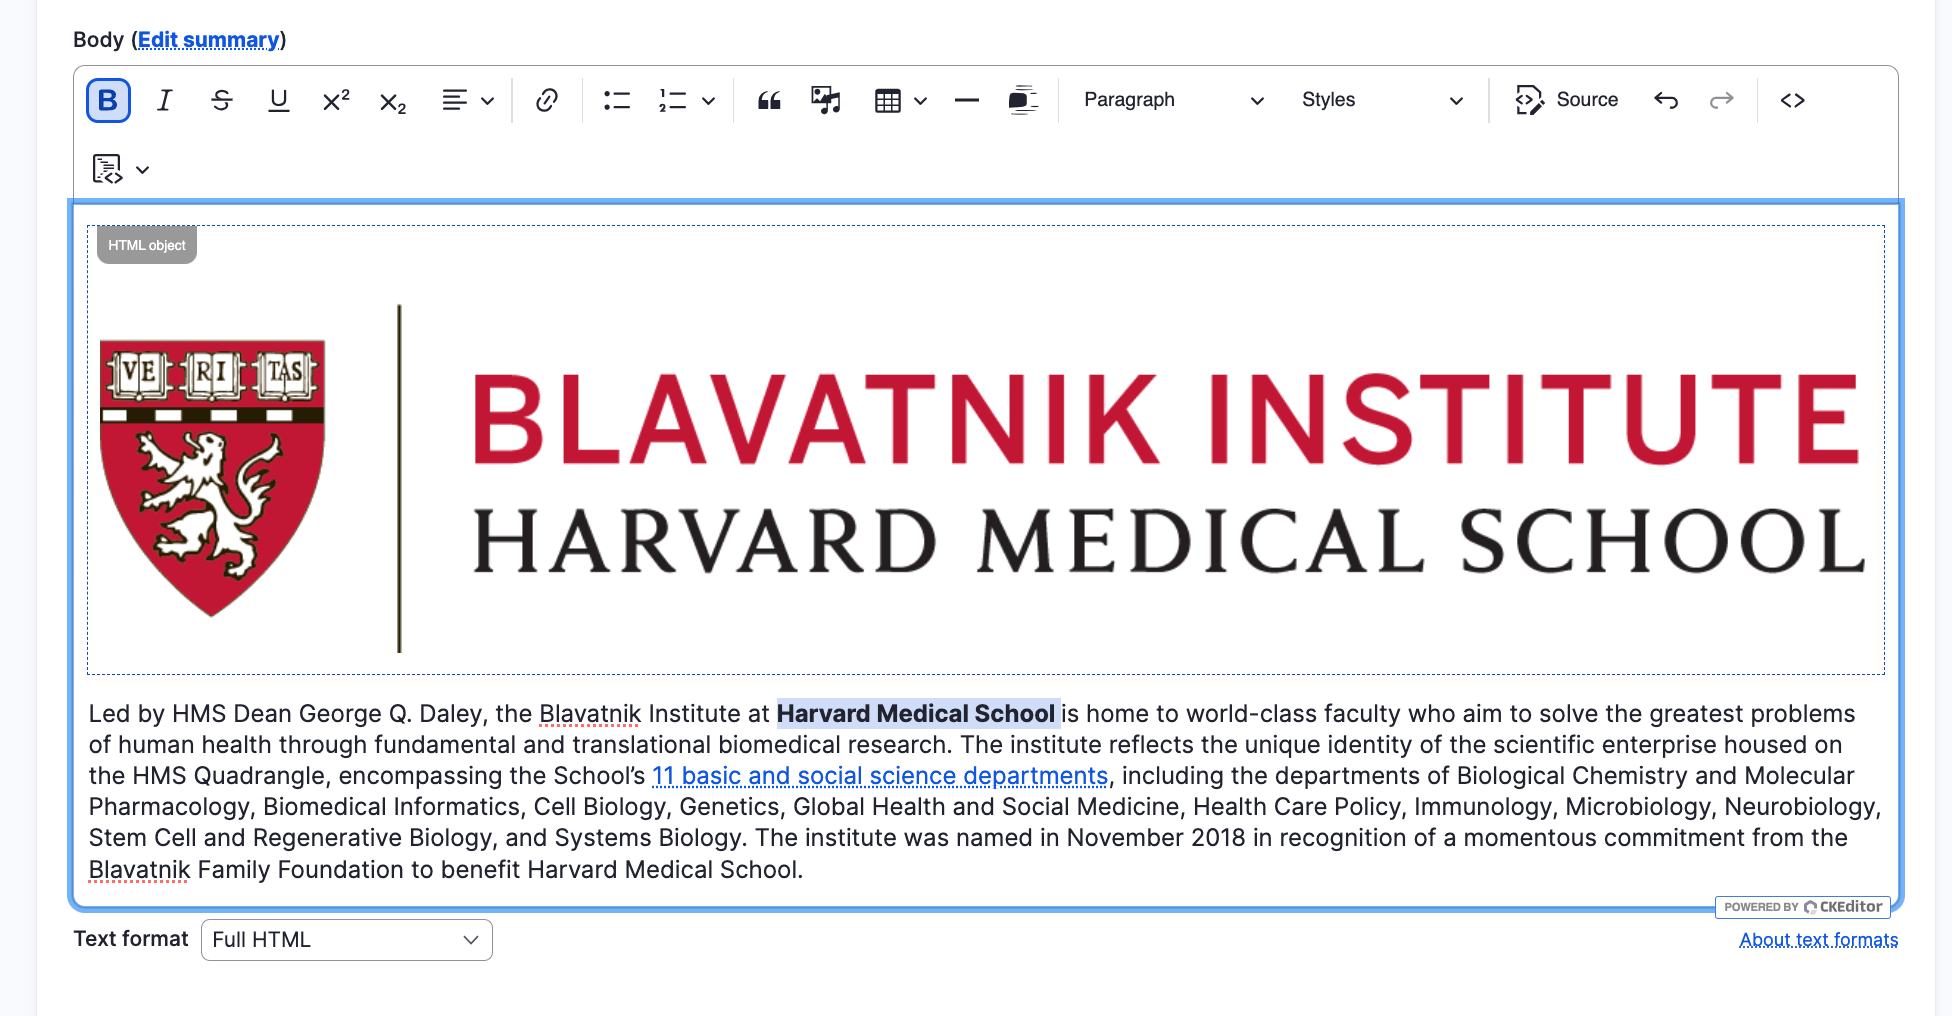Open the Text format Full HTML dropdown
Image resolution: width=1952 pixels, height=1016 pixels.
click(x=347, y=940)
